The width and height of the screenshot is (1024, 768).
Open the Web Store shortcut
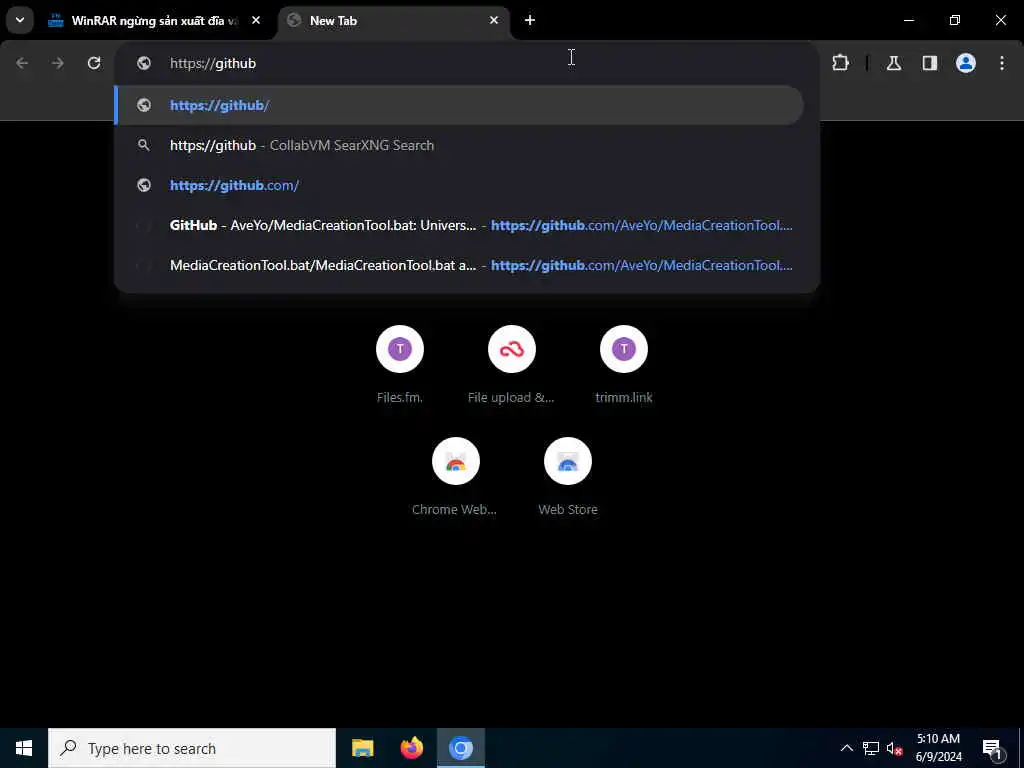pos(568,476)
